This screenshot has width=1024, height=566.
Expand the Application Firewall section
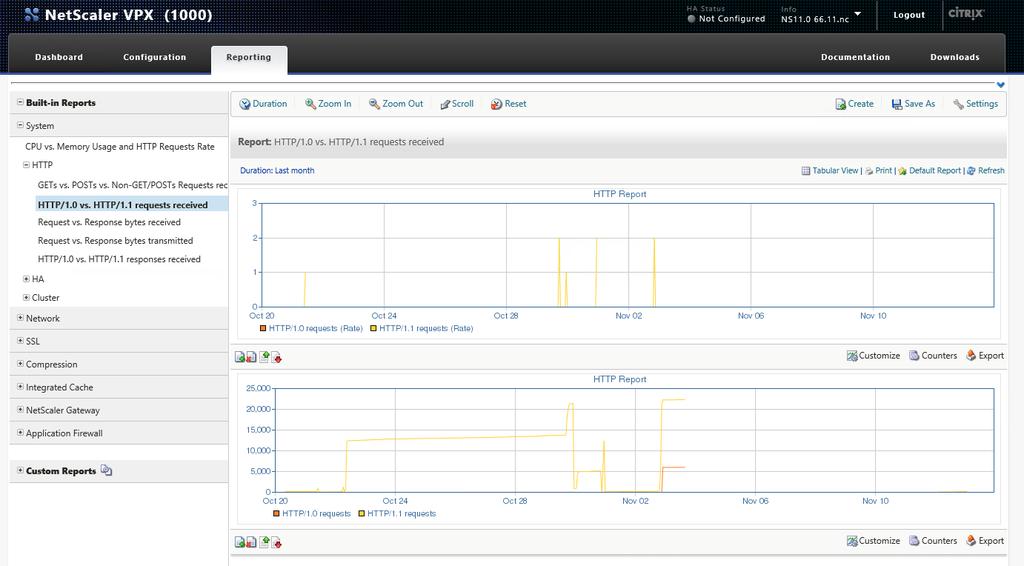20,432
